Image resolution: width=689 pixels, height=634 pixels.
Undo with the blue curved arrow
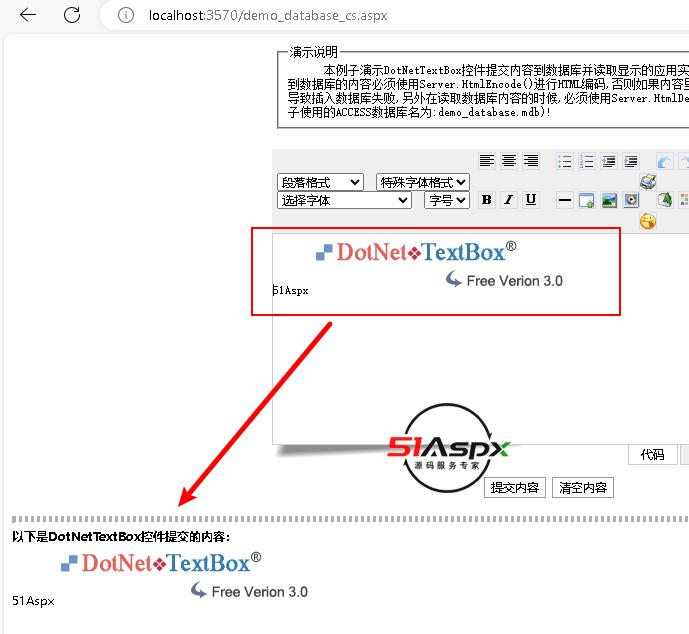pyautogui.click(x=664, y=161)
